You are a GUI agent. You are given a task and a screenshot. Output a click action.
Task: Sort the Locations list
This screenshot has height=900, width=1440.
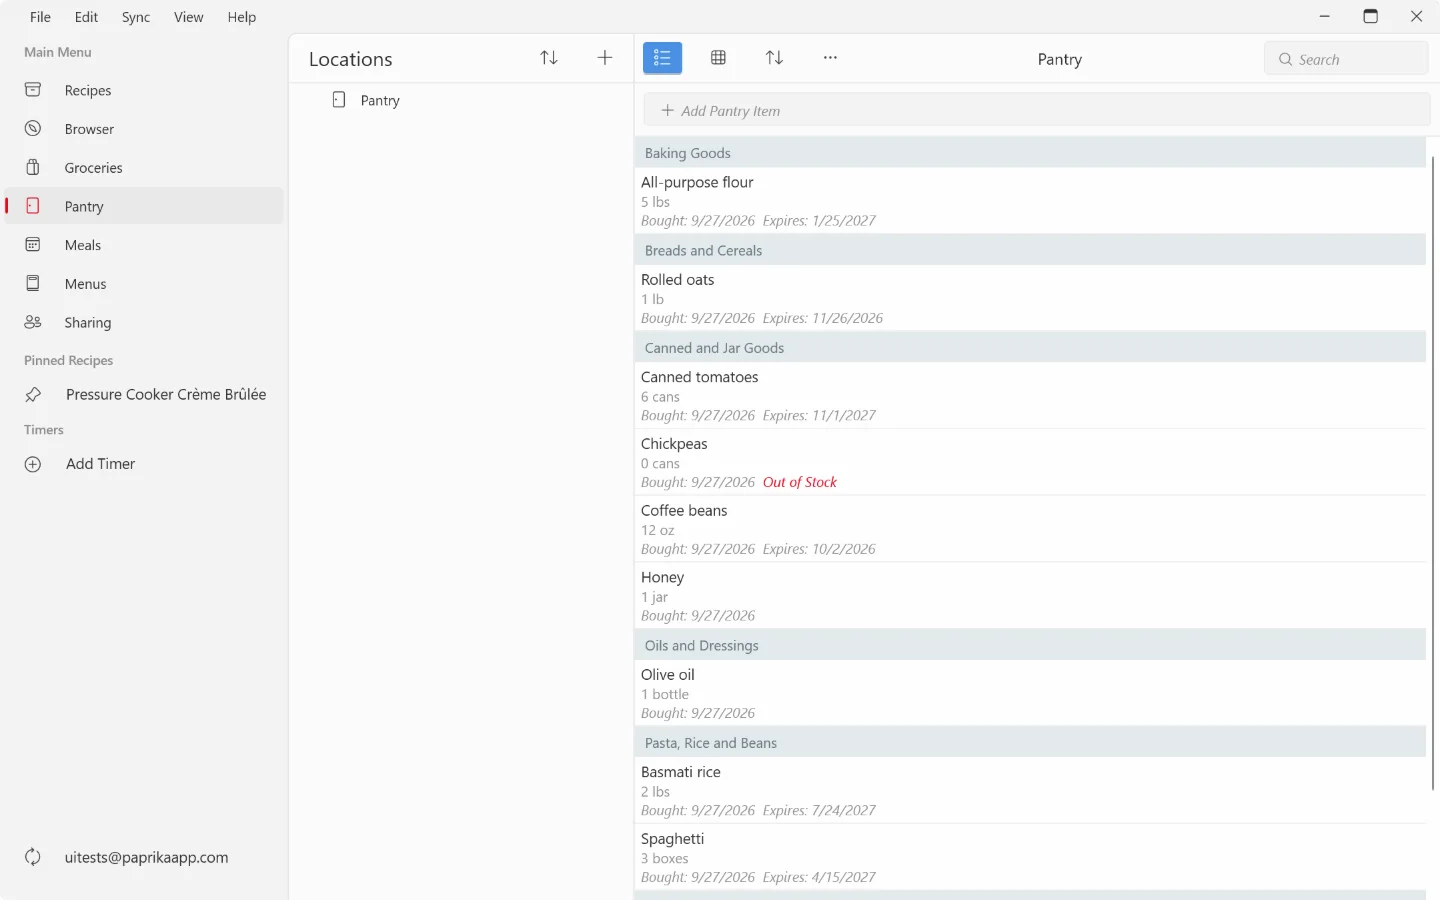(x=549, y=58)
